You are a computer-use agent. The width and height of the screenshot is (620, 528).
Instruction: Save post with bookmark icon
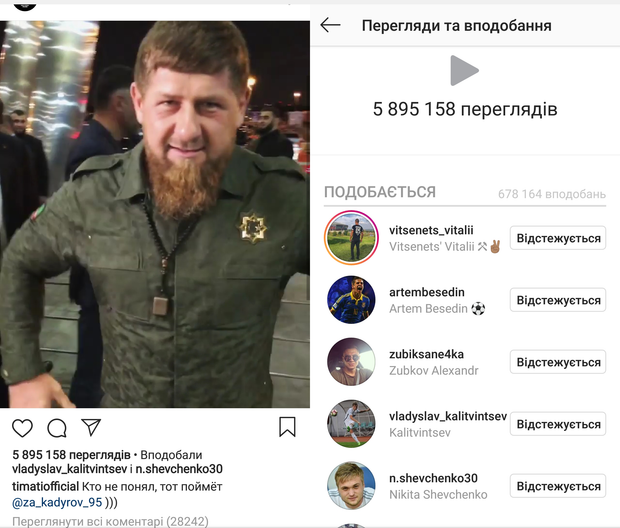[287, 427]
